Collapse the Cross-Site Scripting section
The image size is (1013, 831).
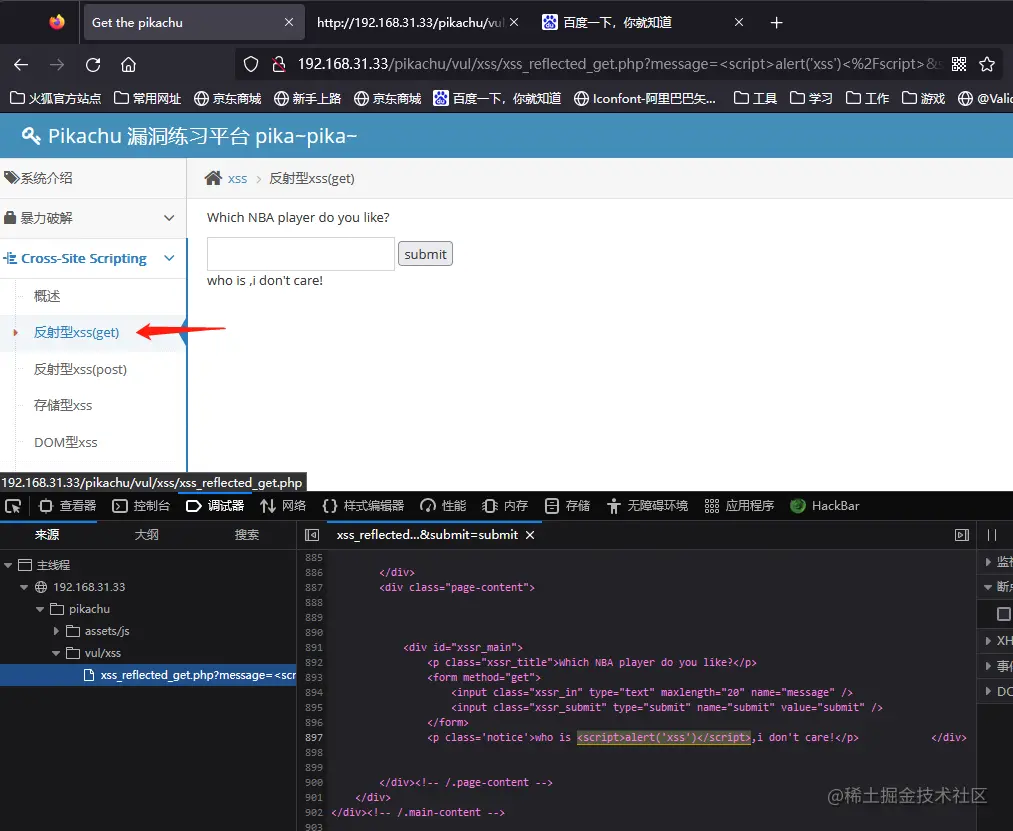pos(93,258)
